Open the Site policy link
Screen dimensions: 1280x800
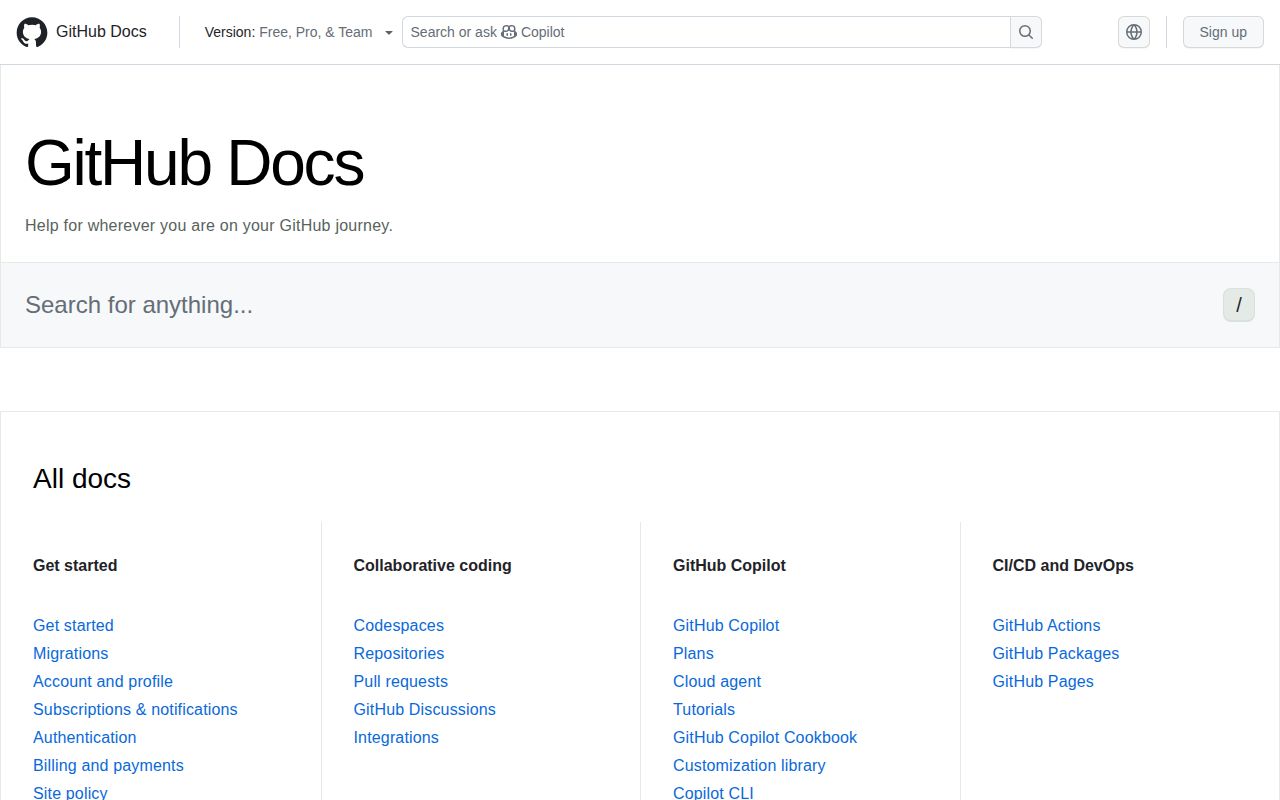click(70, 792)
